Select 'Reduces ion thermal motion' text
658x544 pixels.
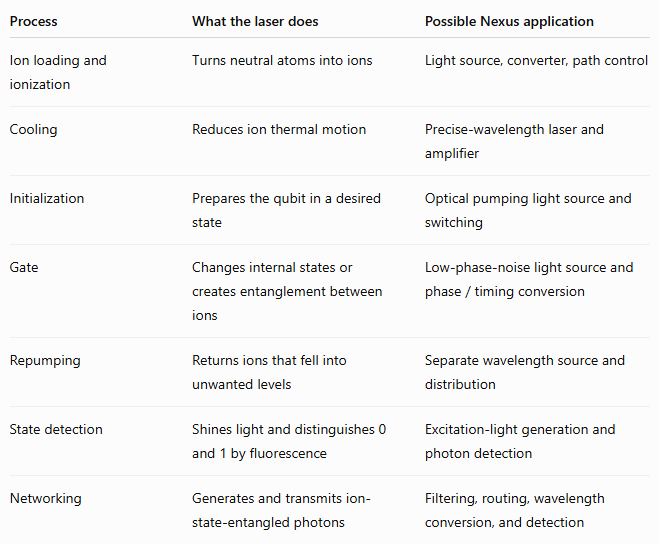pyautogui.click(x=279, y=129)
